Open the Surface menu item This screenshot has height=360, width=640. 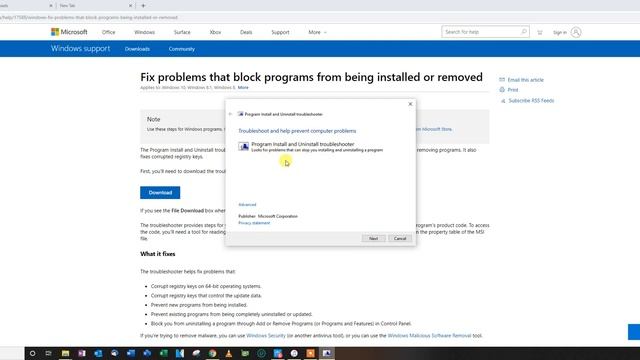click(182, 32)
